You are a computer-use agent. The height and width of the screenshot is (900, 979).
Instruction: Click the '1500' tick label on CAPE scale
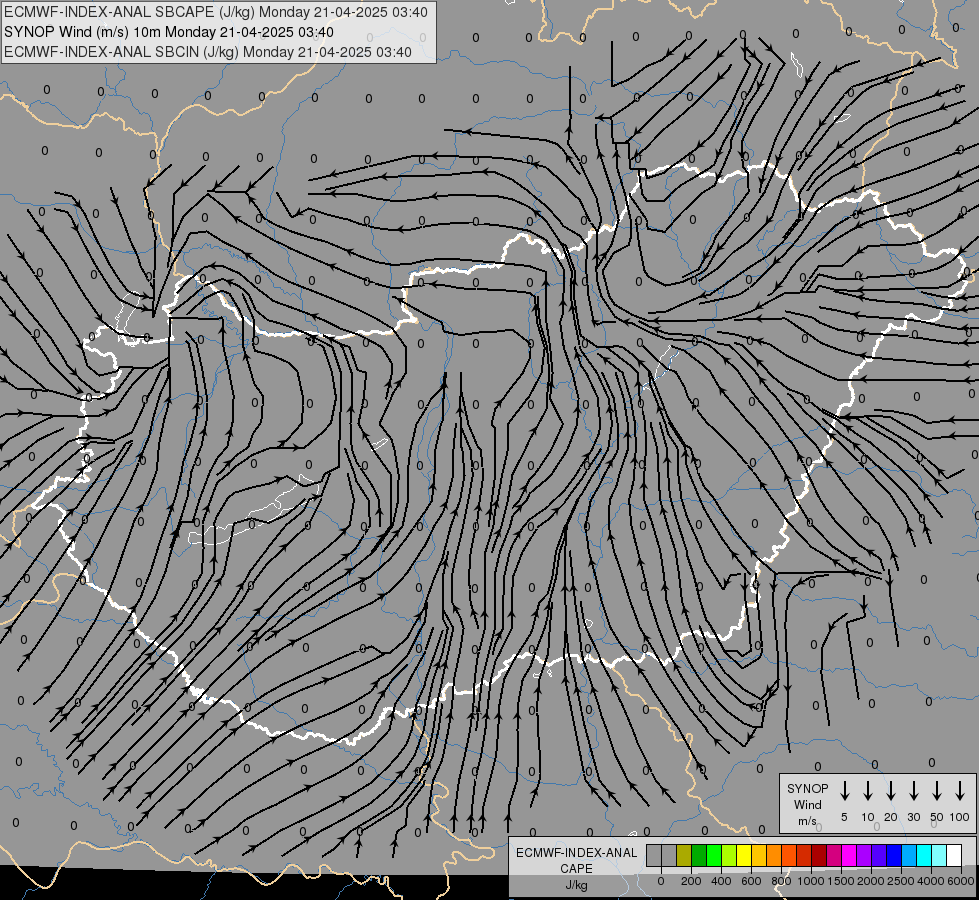tap(841, 881)
